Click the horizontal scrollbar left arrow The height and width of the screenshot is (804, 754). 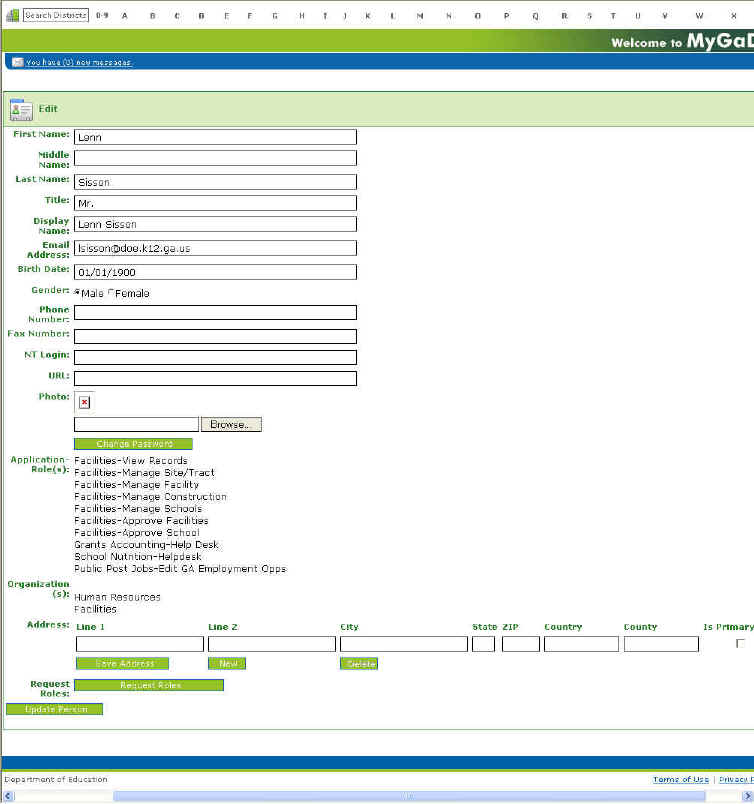[7, 796]
